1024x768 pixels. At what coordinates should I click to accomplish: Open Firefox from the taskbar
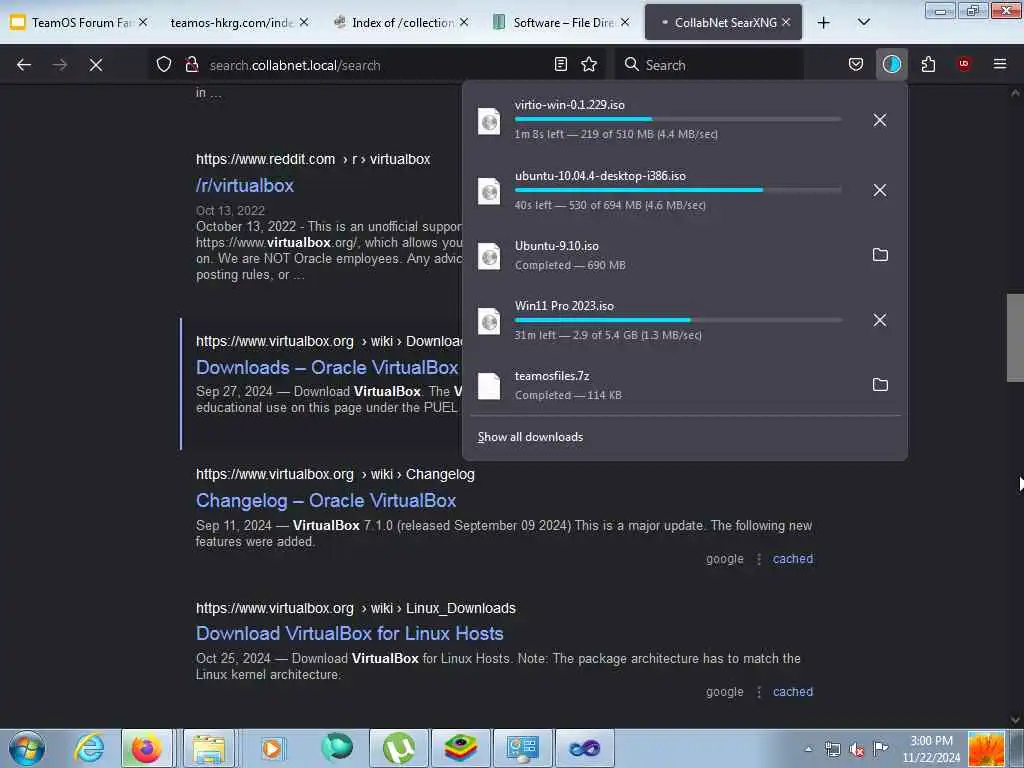(146, 748)
